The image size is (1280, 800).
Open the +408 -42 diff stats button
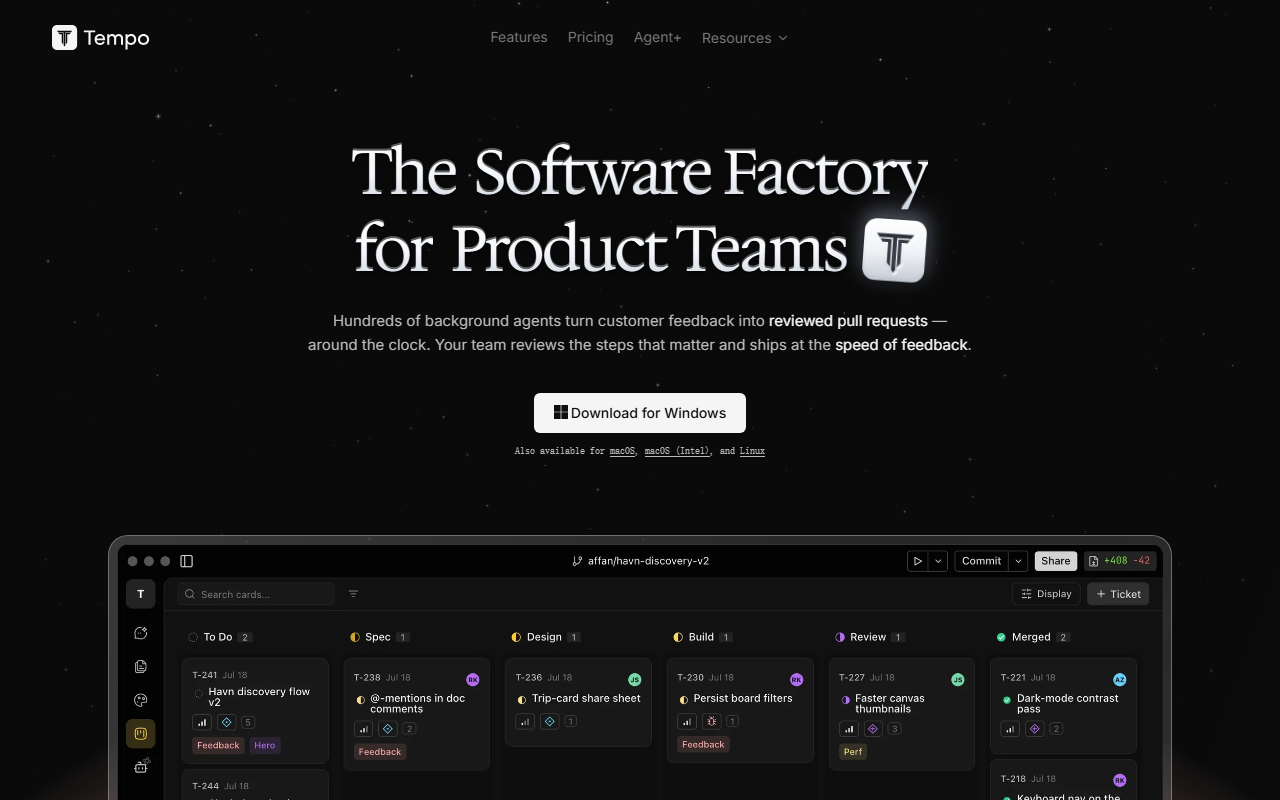click(x=1121, y=561)
